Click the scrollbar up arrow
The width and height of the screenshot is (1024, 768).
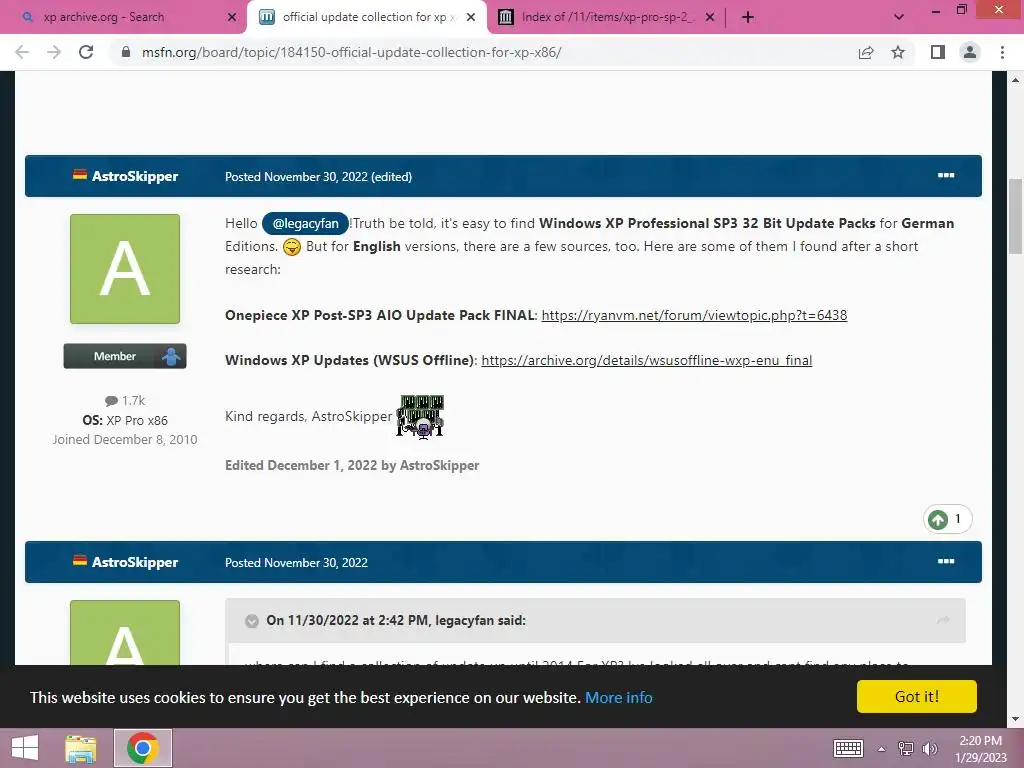(x=1016, y=80)
